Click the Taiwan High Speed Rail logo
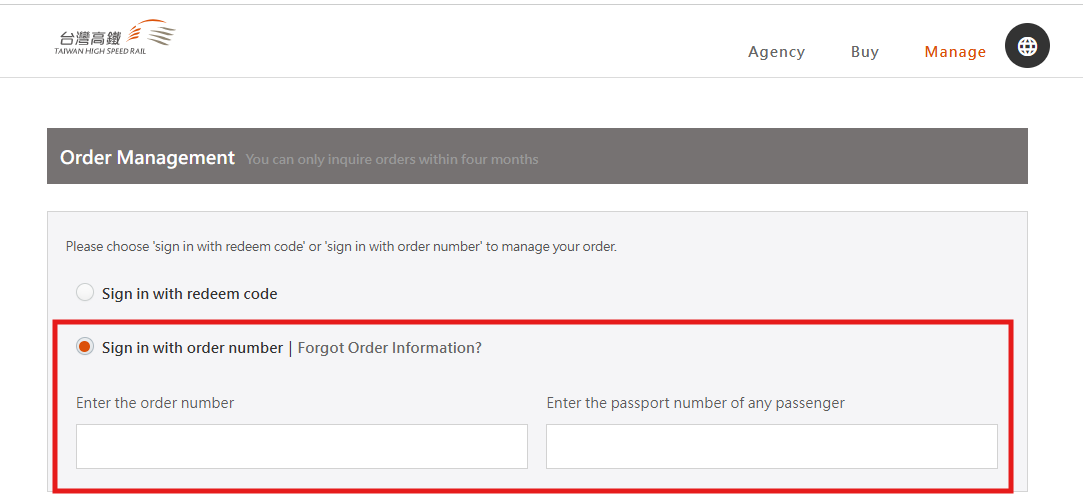 [115, 37]
